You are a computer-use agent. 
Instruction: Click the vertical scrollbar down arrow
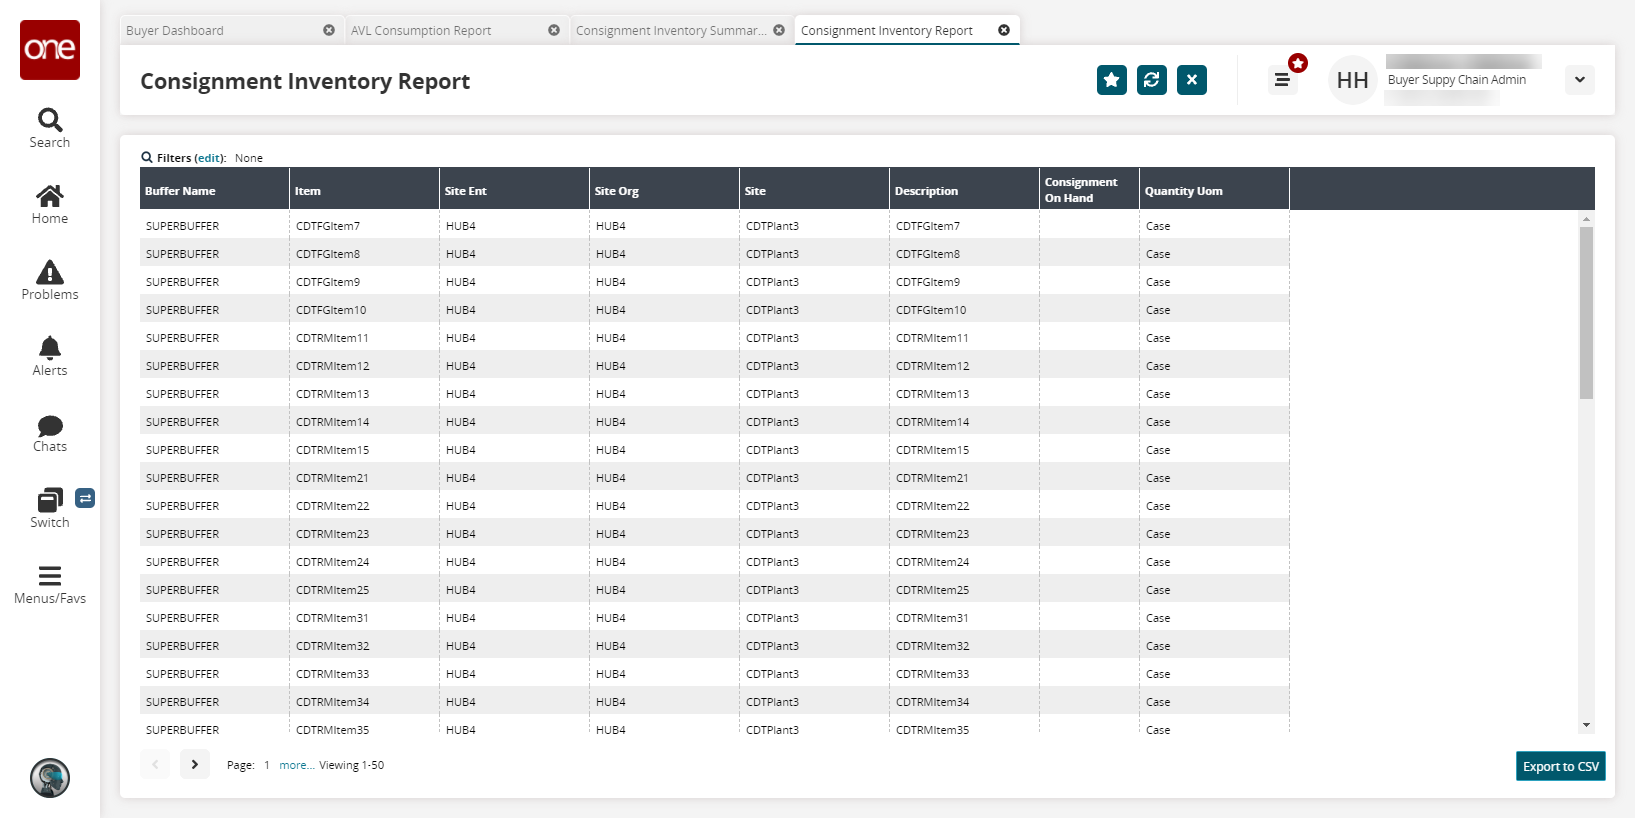click(1586, 725)
